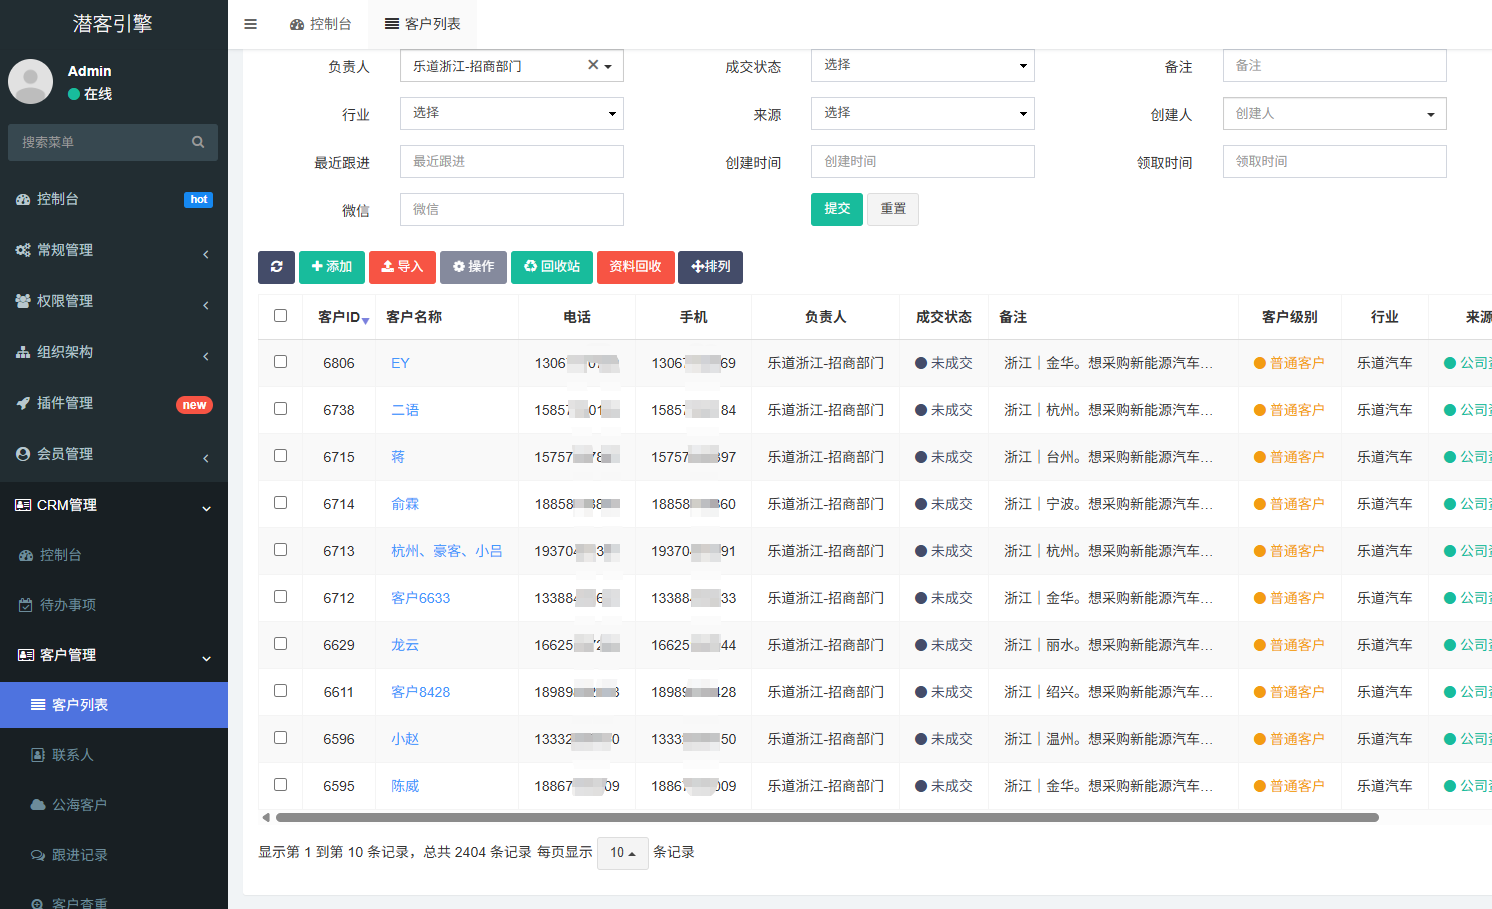
Task: Open the 插件管理 menu item
Action: [x=114, y=403]
